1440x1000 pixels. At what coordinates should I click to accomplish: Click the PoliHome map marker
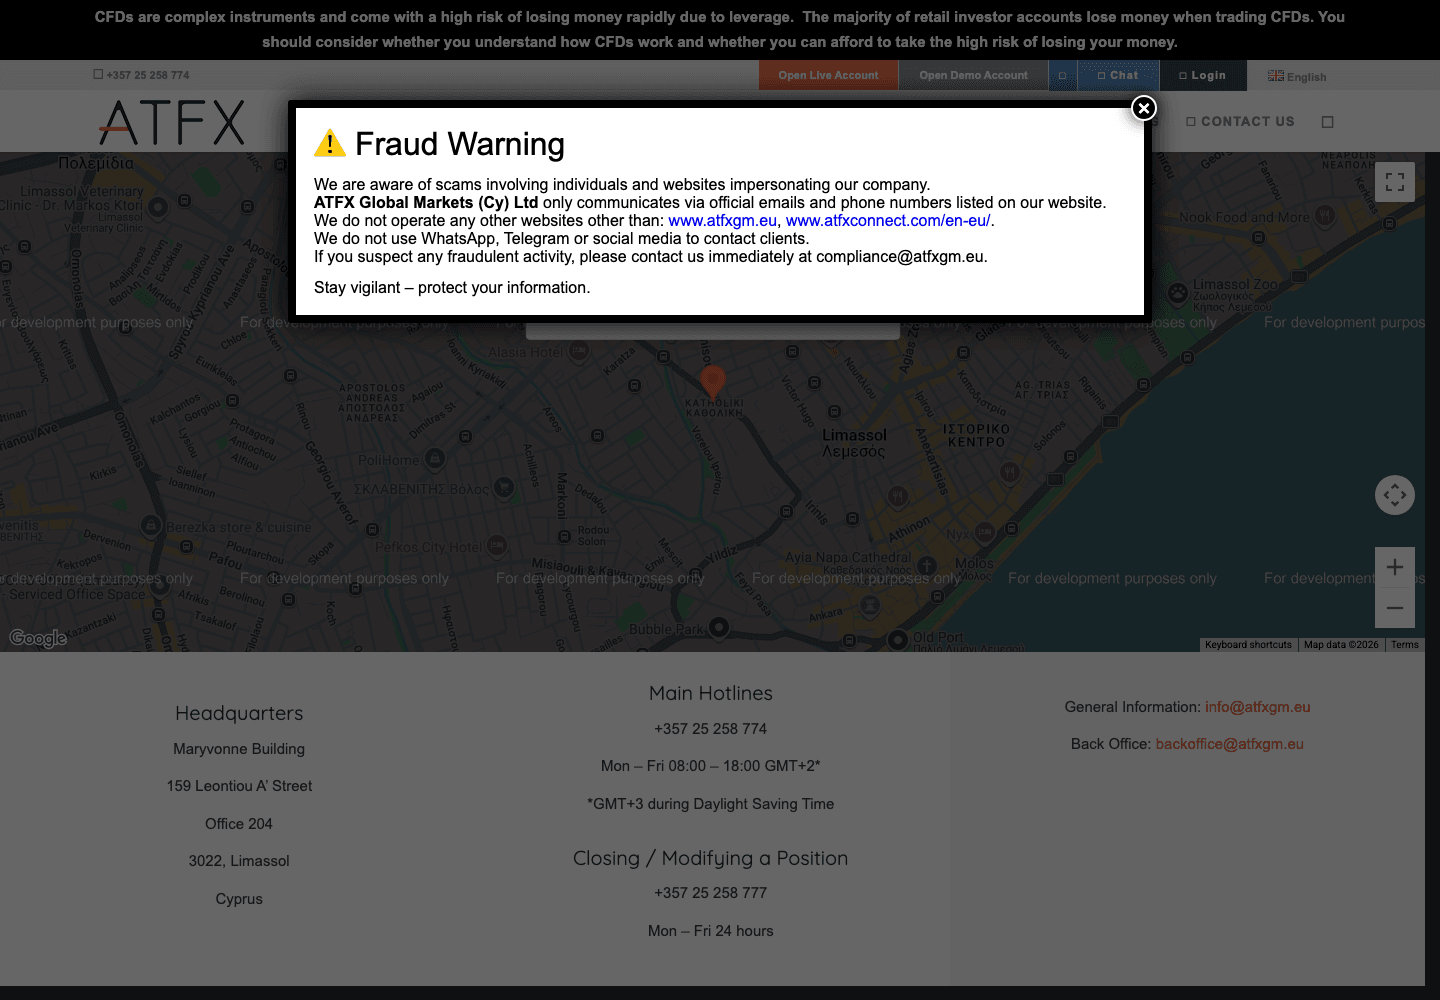click(434, 459)
